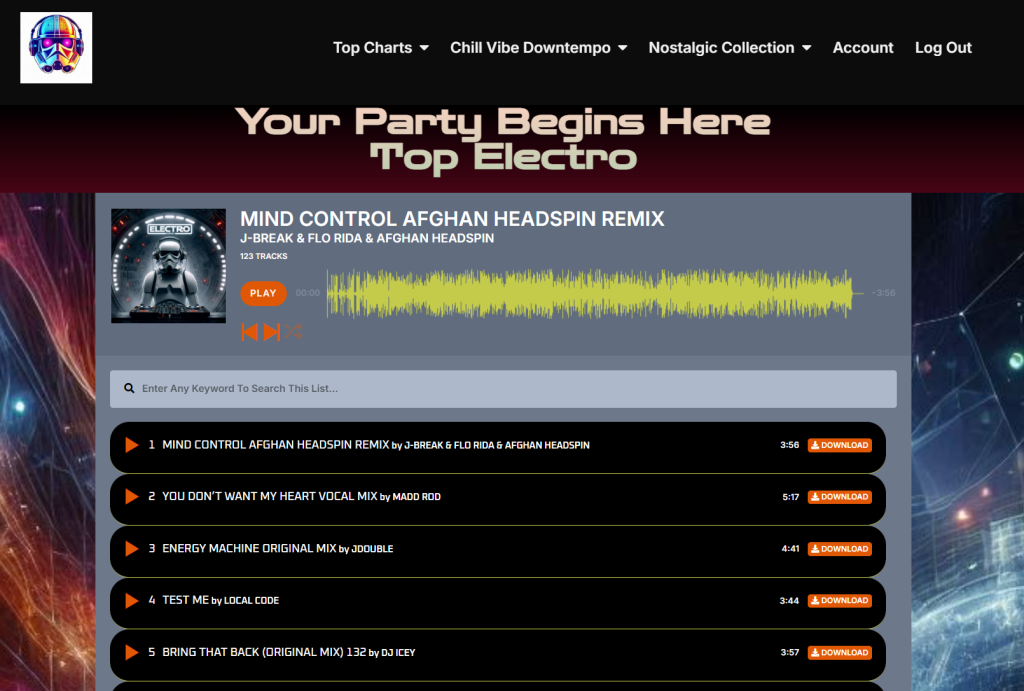Play track 2, You Don't Want My Heart
The width and height of the screenshot is (1024, 691).
[132, 496]
